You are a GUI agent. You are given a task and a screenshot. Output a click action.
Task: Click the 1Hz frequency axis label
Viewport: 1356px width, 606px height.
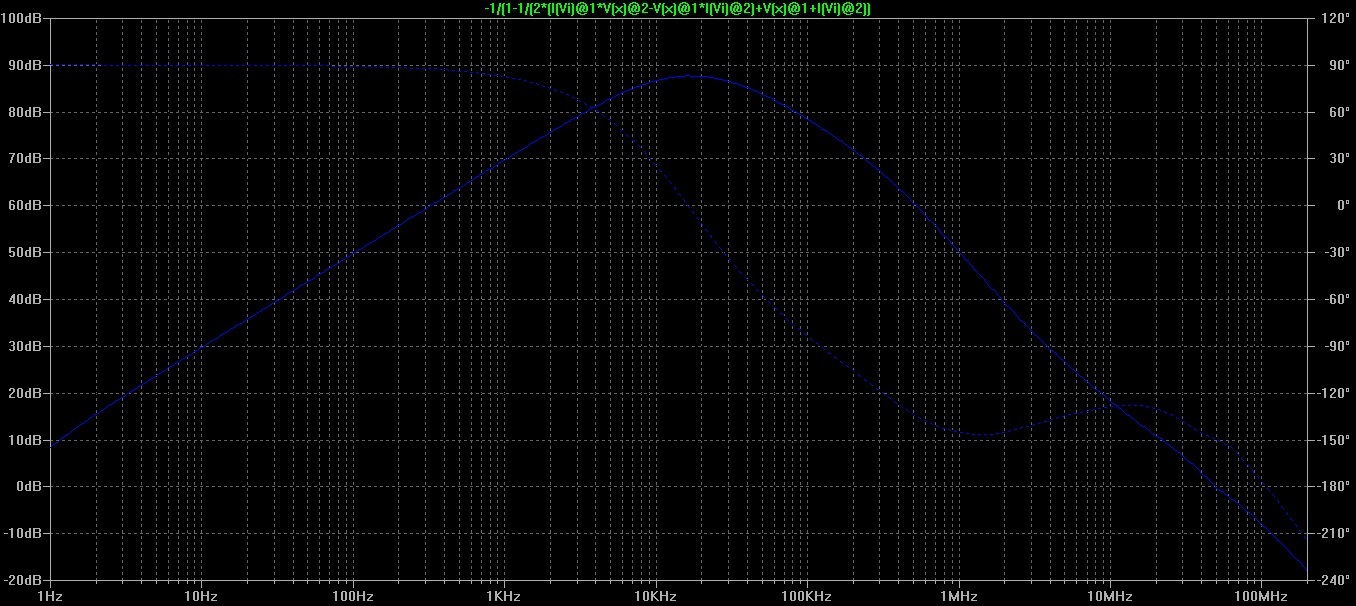click(49, 597)
